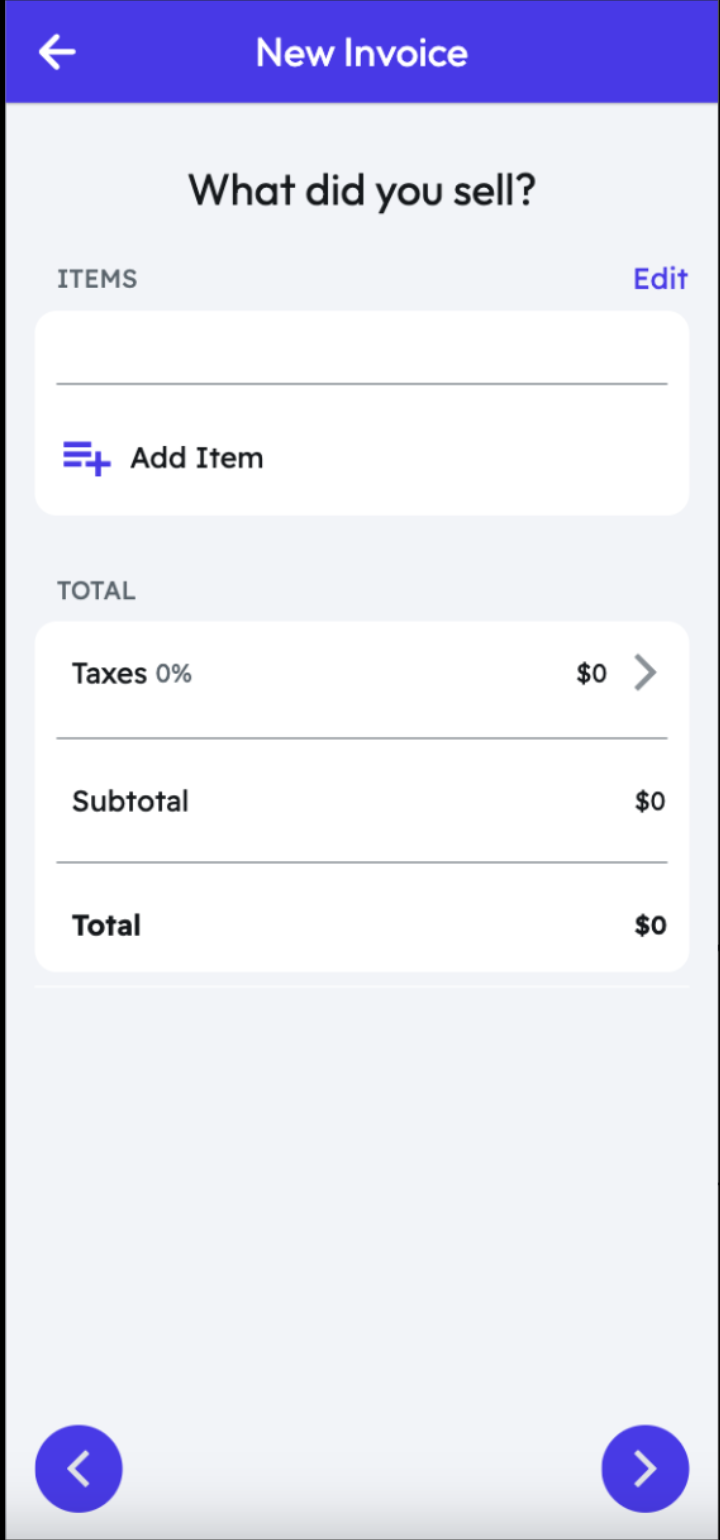Click the ITEMS section label
The height and width of the screenshot is (1540, 720).
tap(97, 279)
